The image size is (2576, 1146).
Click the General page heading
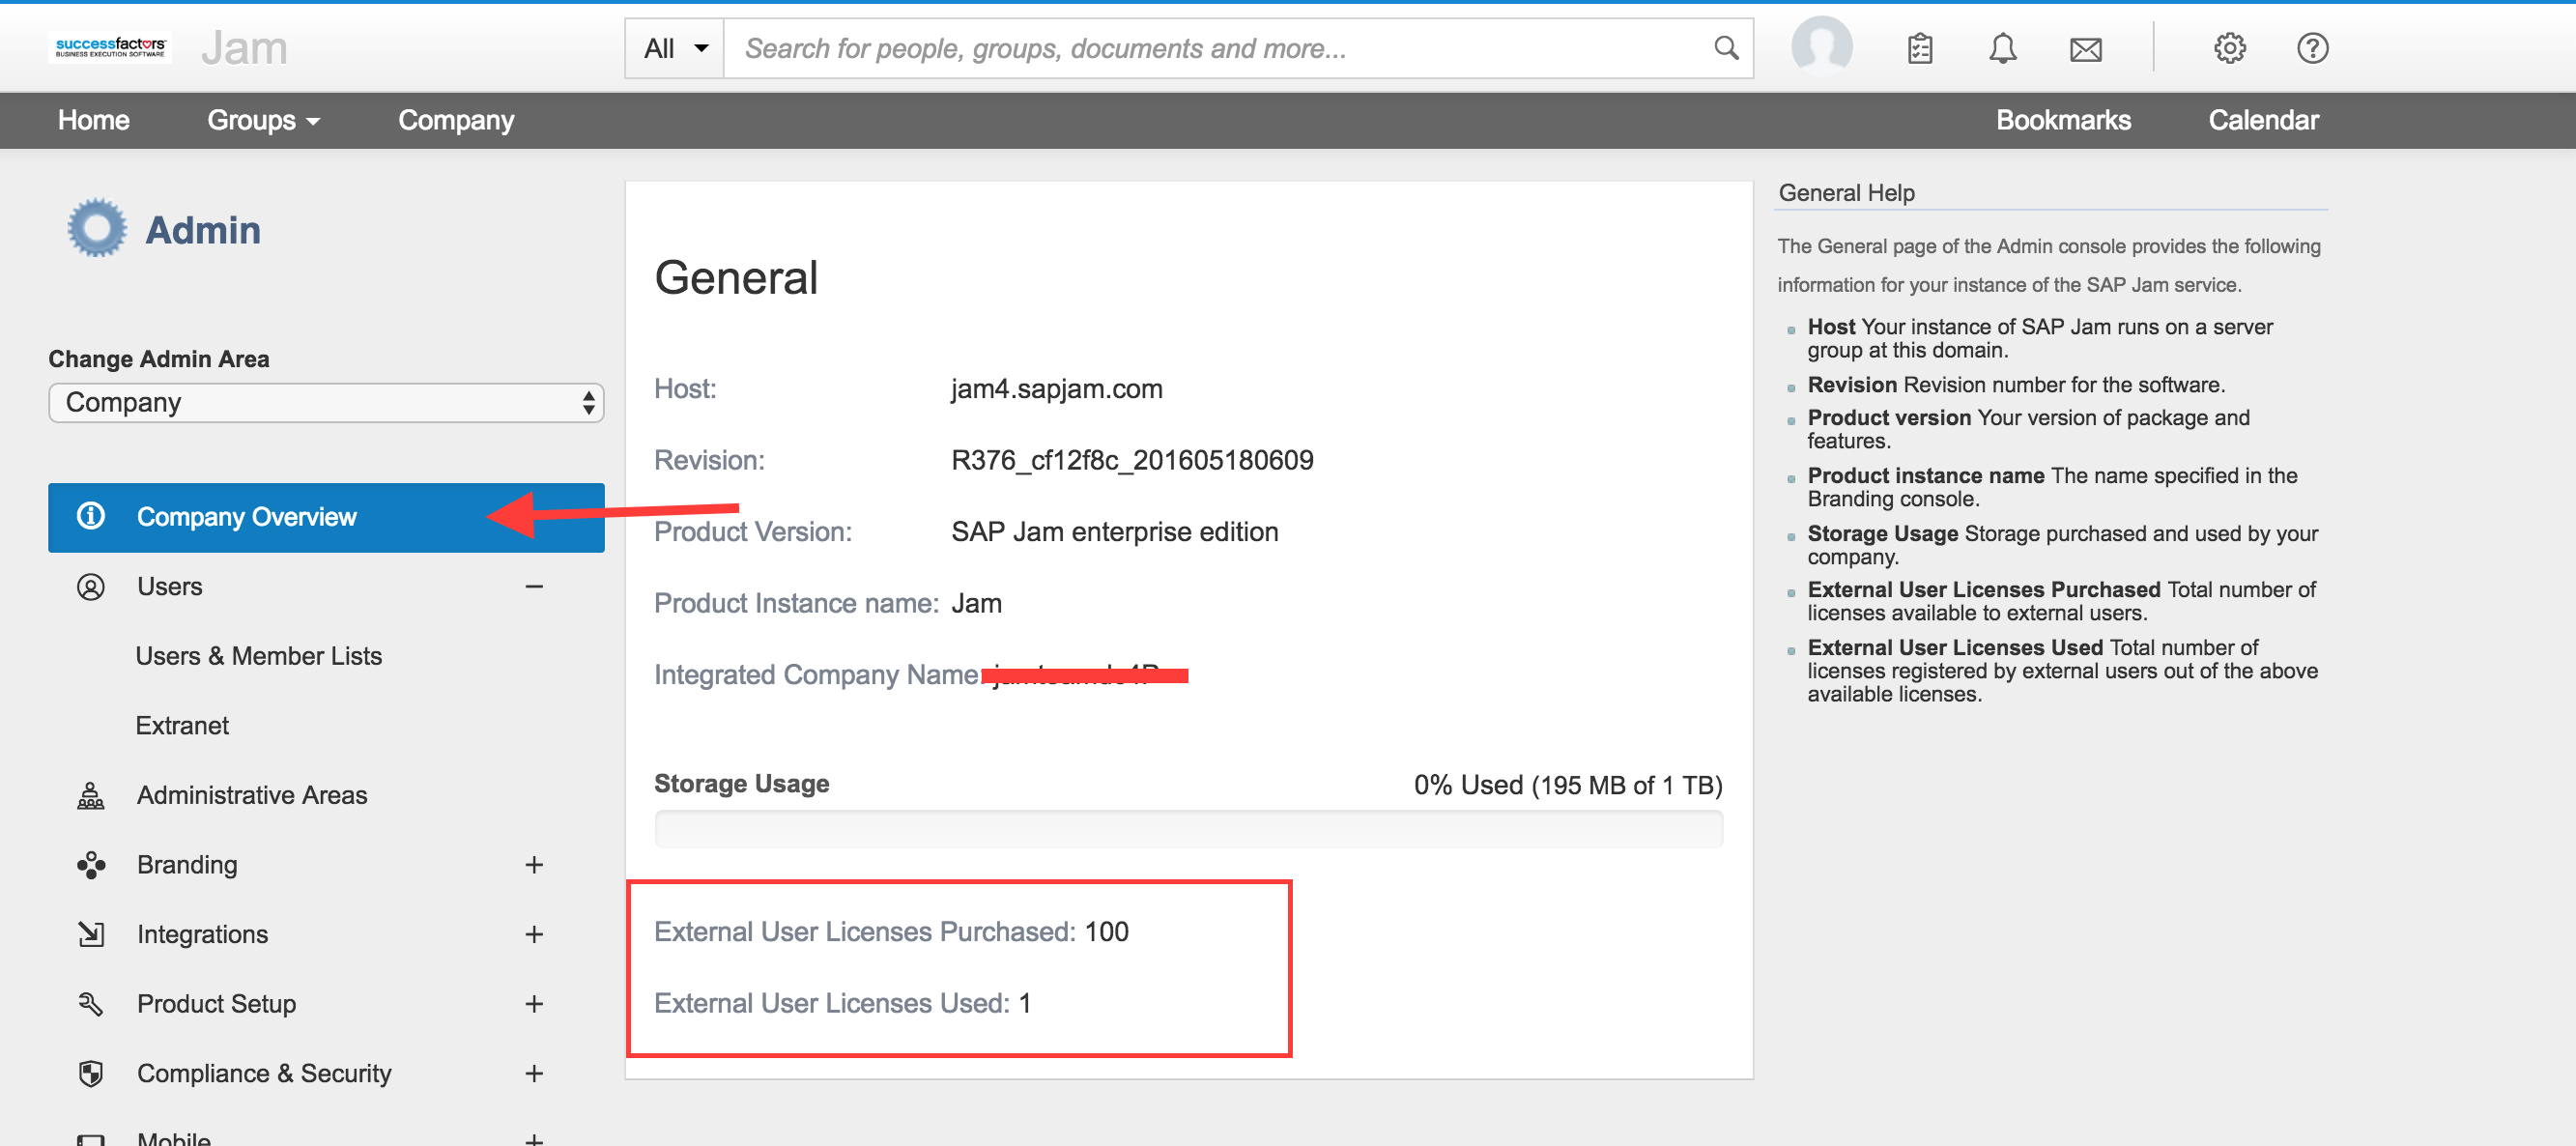pyautogui.click(x=736, y=277)
